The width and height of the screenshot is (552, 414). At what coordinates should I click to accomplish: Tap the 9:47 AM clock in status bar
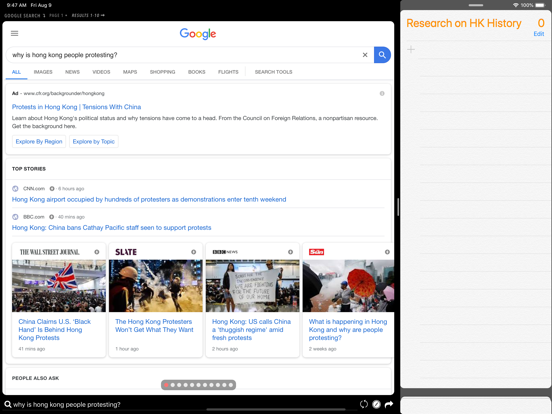pyautogui.click(x=17, y=5)
